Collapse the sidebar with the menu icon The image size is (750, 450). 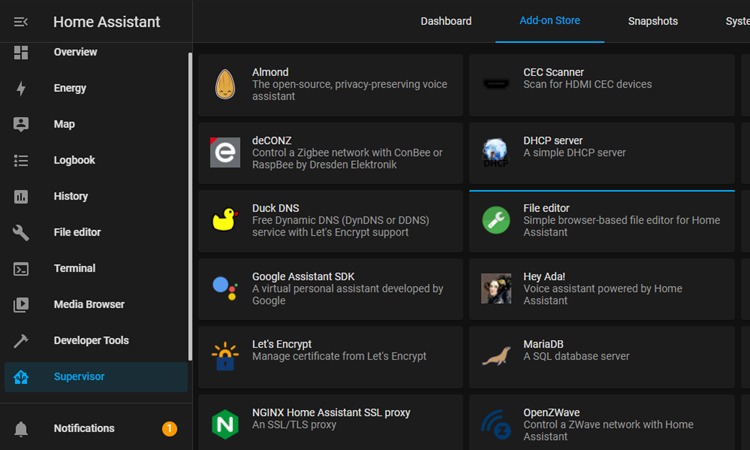point(21,21)
